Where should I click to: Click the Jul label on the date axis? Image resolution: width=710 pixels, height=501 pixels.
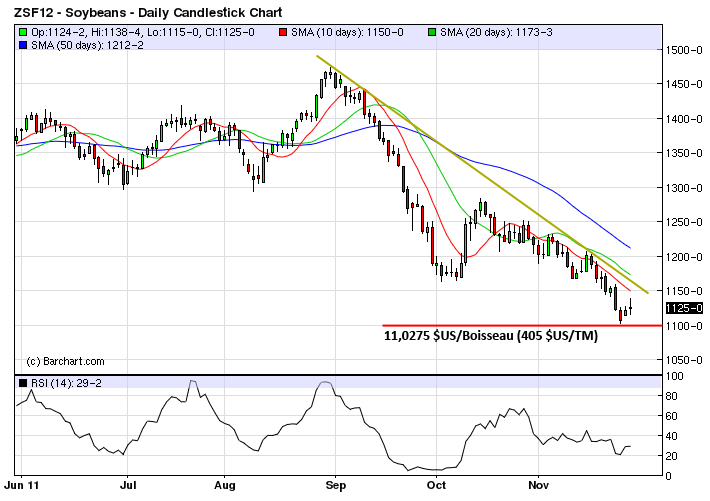[x=127, y=485]
